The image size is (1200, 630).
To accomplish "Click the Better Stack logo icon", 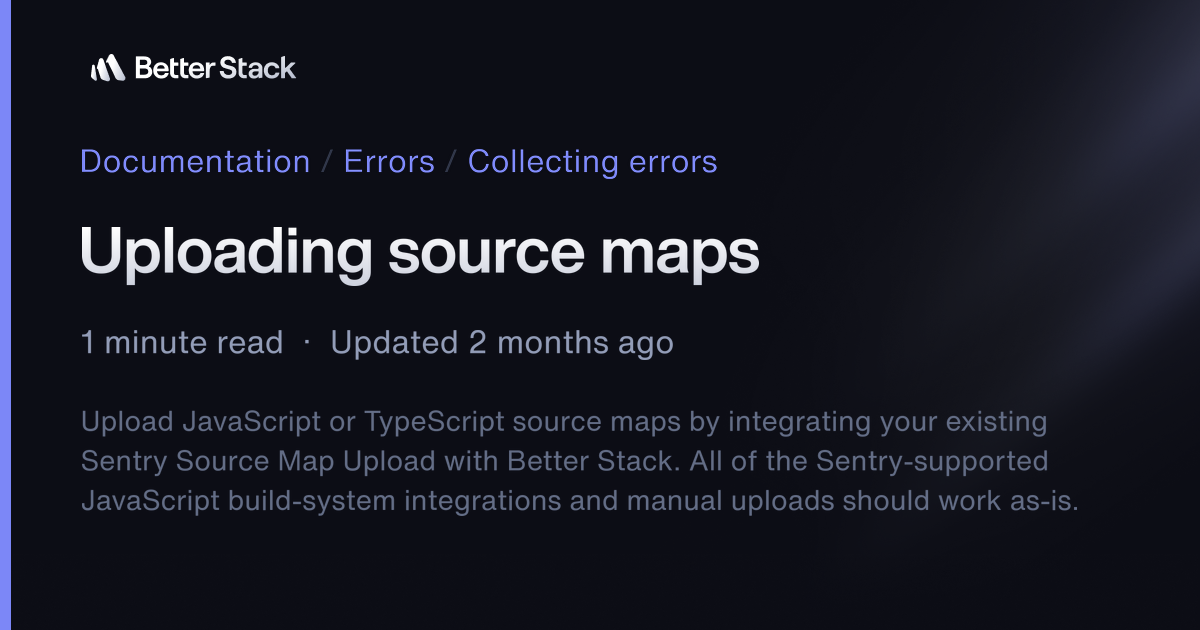I will pyautogui.click(x=107, y=68).
